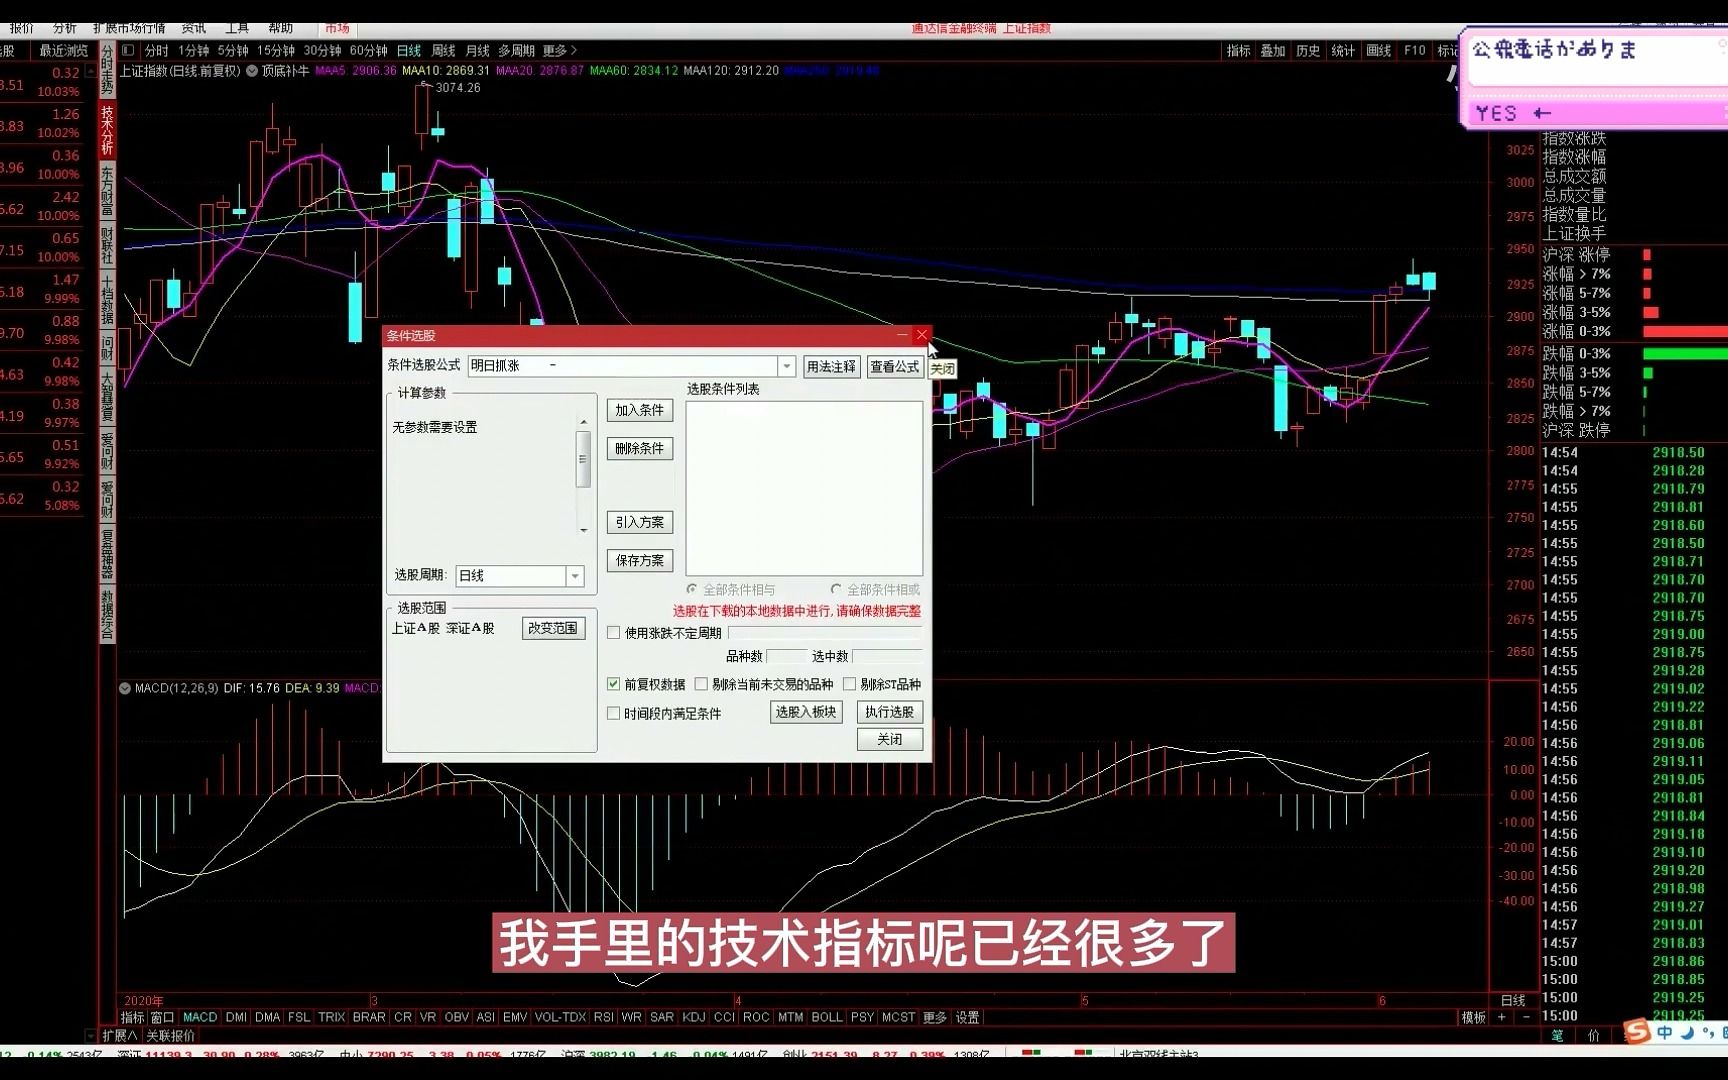Click the 品种数 input field
Viewport: 1728px width, 1080px height.
(787, 656)
